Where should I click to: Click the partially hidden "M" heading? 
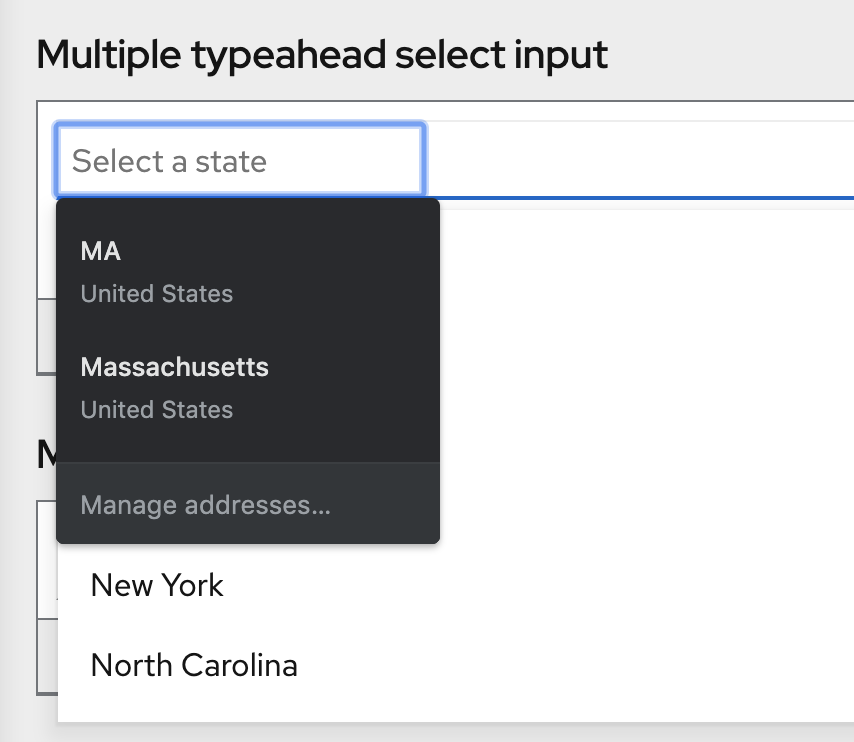tap(45, 455)
